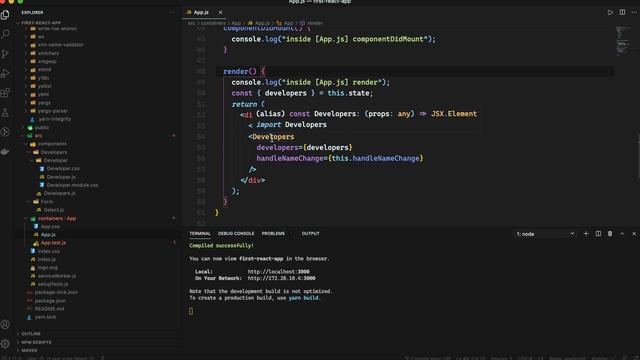Open the Source Control view
640x360 pixels.
5,54
